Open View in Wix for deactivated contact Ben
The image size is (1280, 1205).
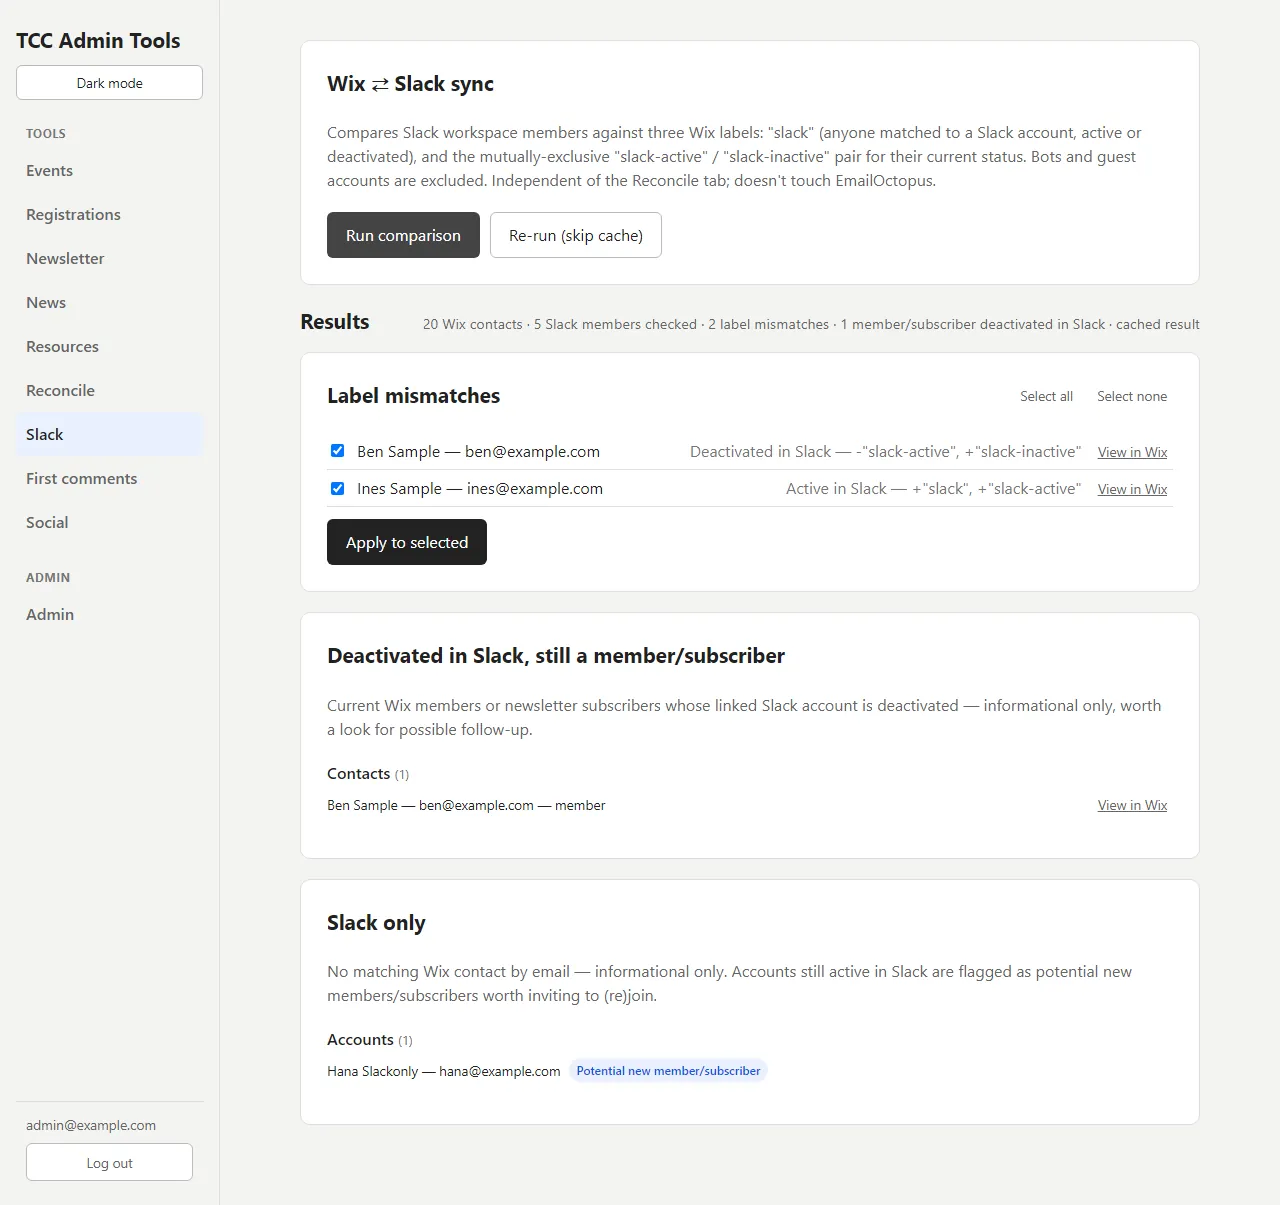pyautogui.click(x=1132, y=805)
